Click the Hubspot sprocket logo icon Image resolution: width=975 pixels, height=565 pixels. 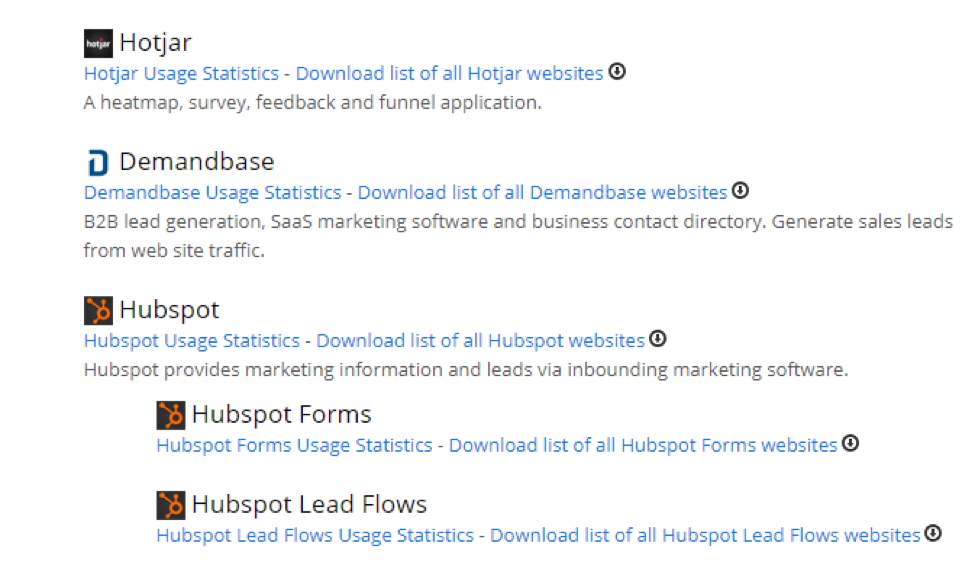pyautogui.click(x=98, y=311)
